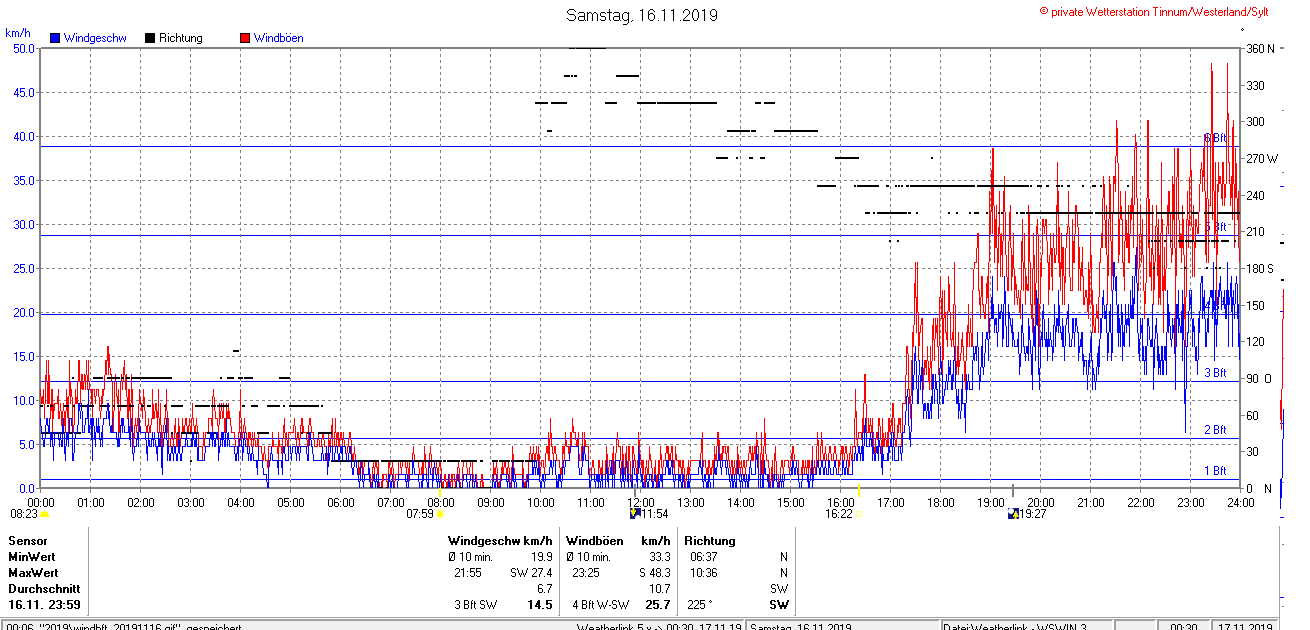Click the 17.11.2019 date in status bar
The height and width of the screenshot is (630, 1310).
click(x=1243, y=626)
